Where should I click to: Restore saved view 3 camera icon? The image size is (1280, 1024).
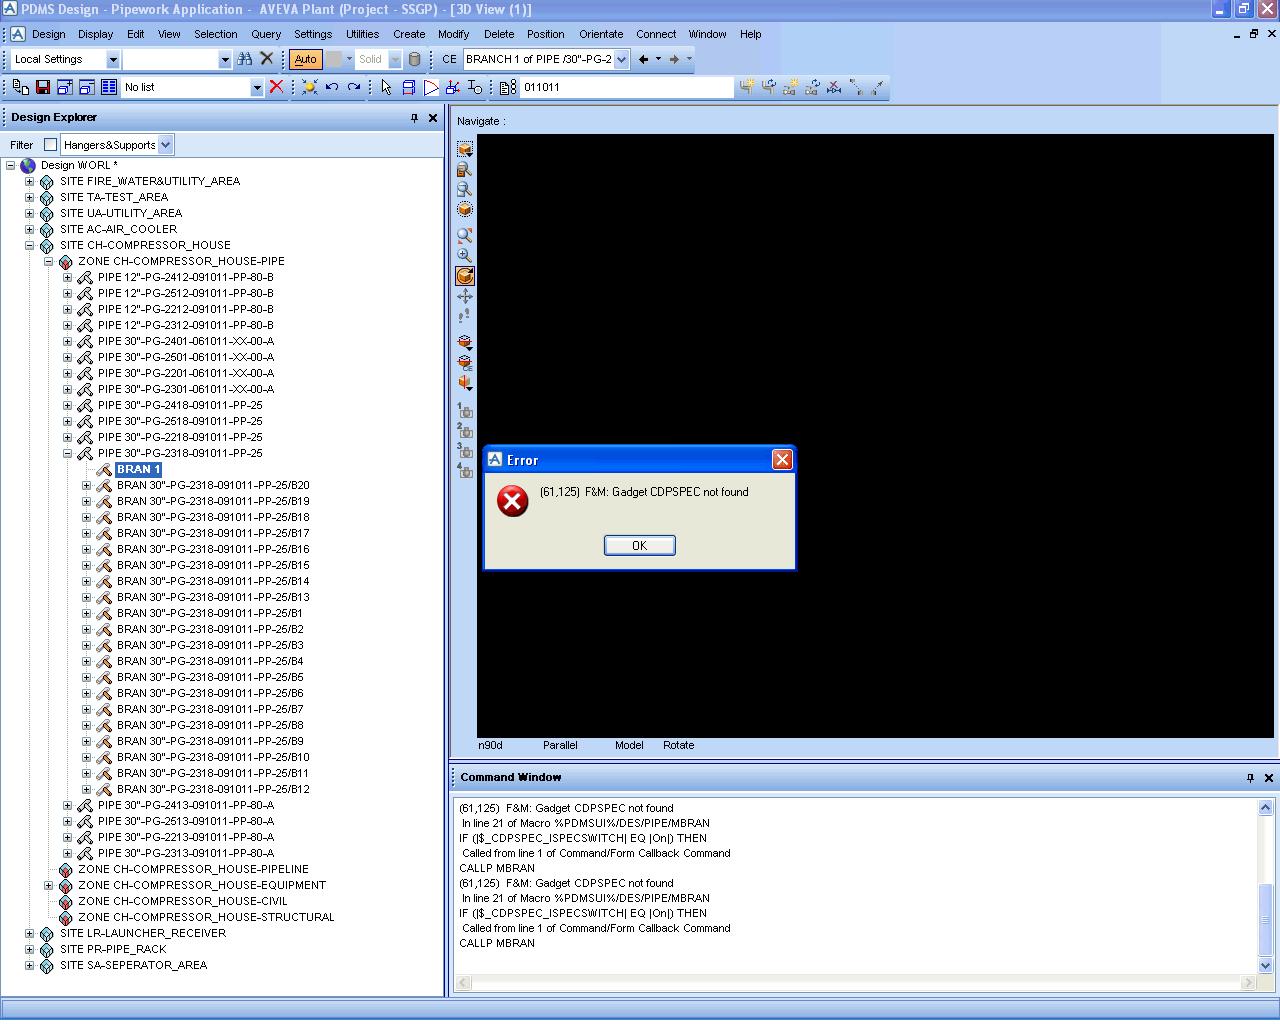(465, 450)
